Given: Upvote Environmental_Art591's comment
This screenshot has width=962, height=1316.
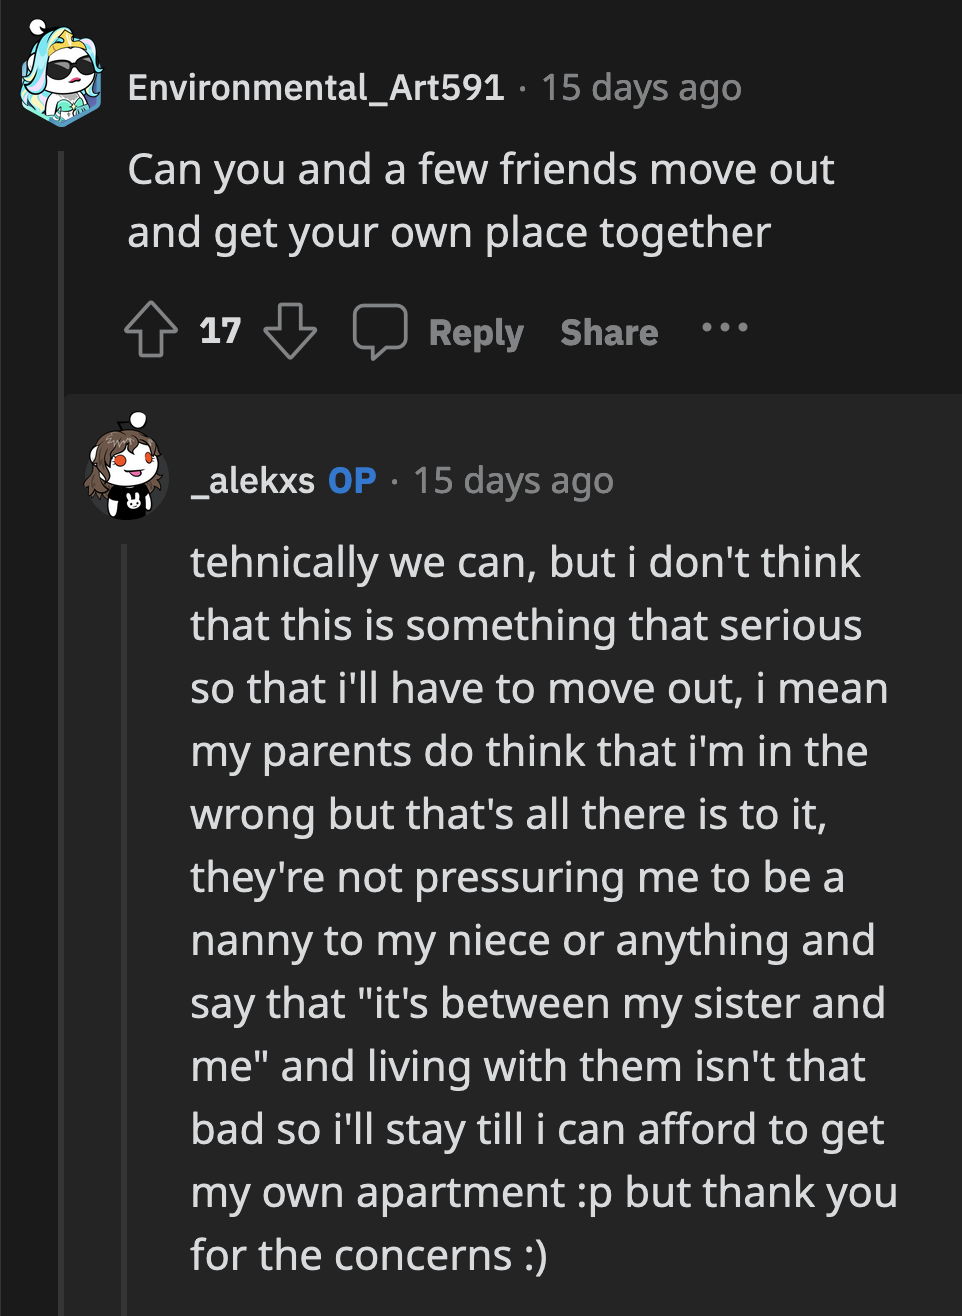Looking at the screenshot, I should point(150,331).
